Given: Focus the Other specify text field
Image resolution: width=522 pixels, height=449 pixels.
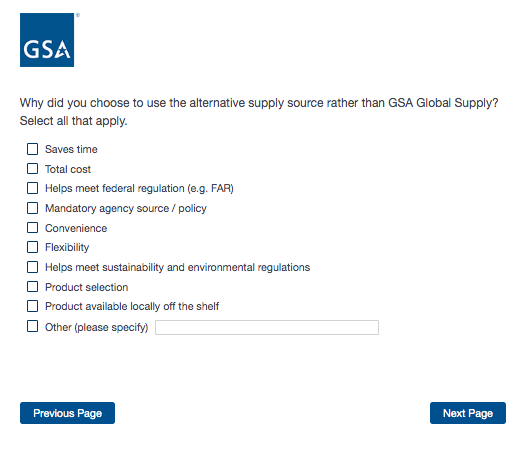Looking at the screenshot, I should [x=267, y=327].
